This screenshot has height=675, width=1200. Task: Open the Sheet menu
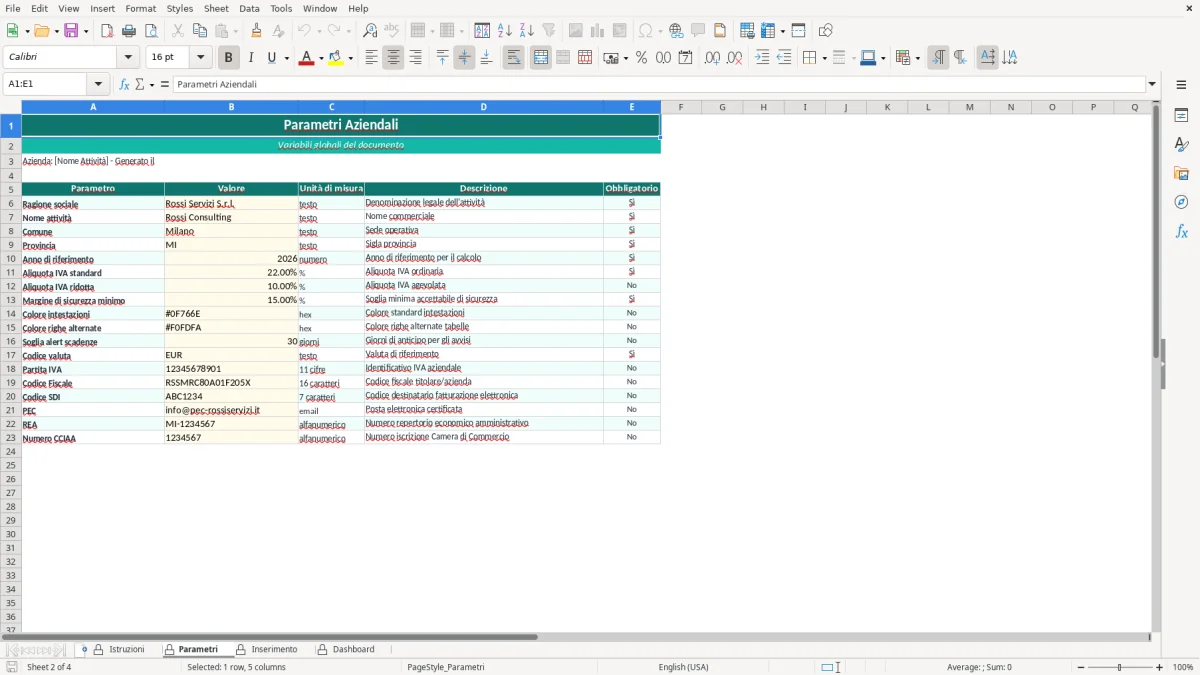point(216,8)
